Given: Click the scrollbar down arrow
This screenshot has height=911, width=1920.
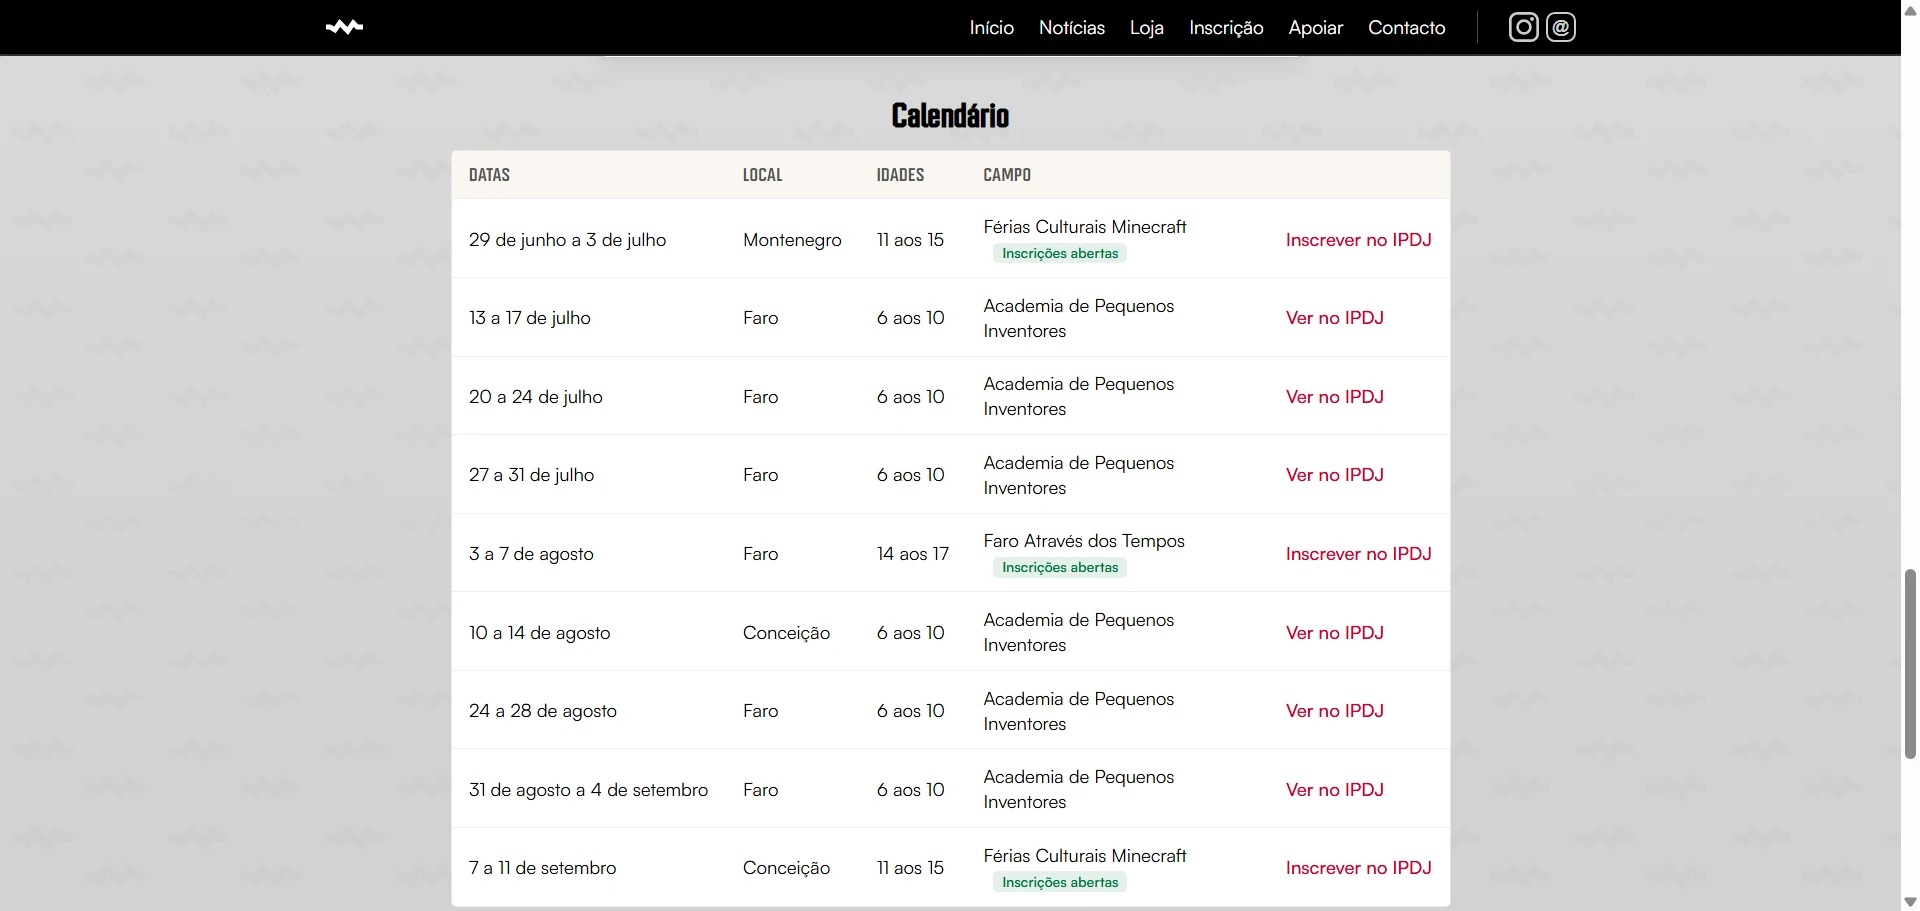Looking at the screenshot, I should click(1910, 902).
